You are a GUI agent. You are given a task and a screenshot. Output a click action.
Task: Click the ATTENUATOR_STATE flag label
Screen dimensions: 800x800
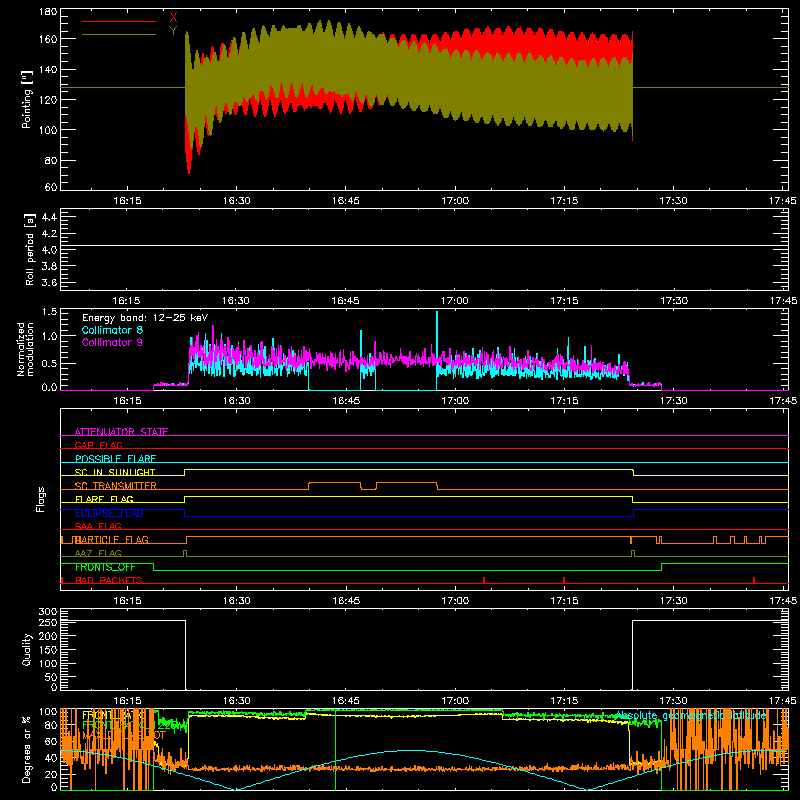click(121, 432)
